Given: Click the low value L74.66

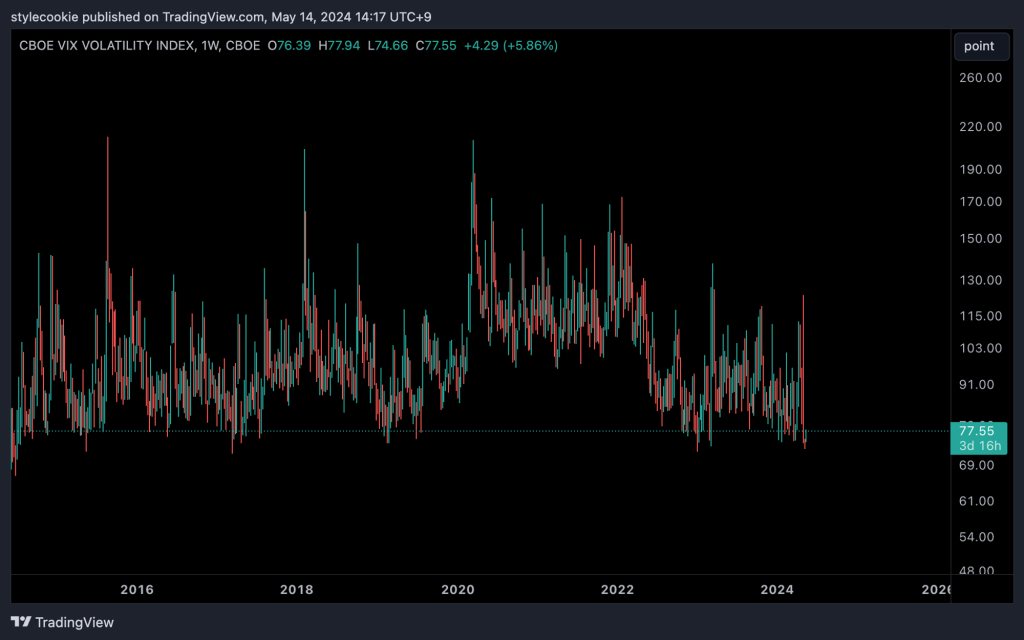Looking at the screenshot, I should tap(386, 46).
